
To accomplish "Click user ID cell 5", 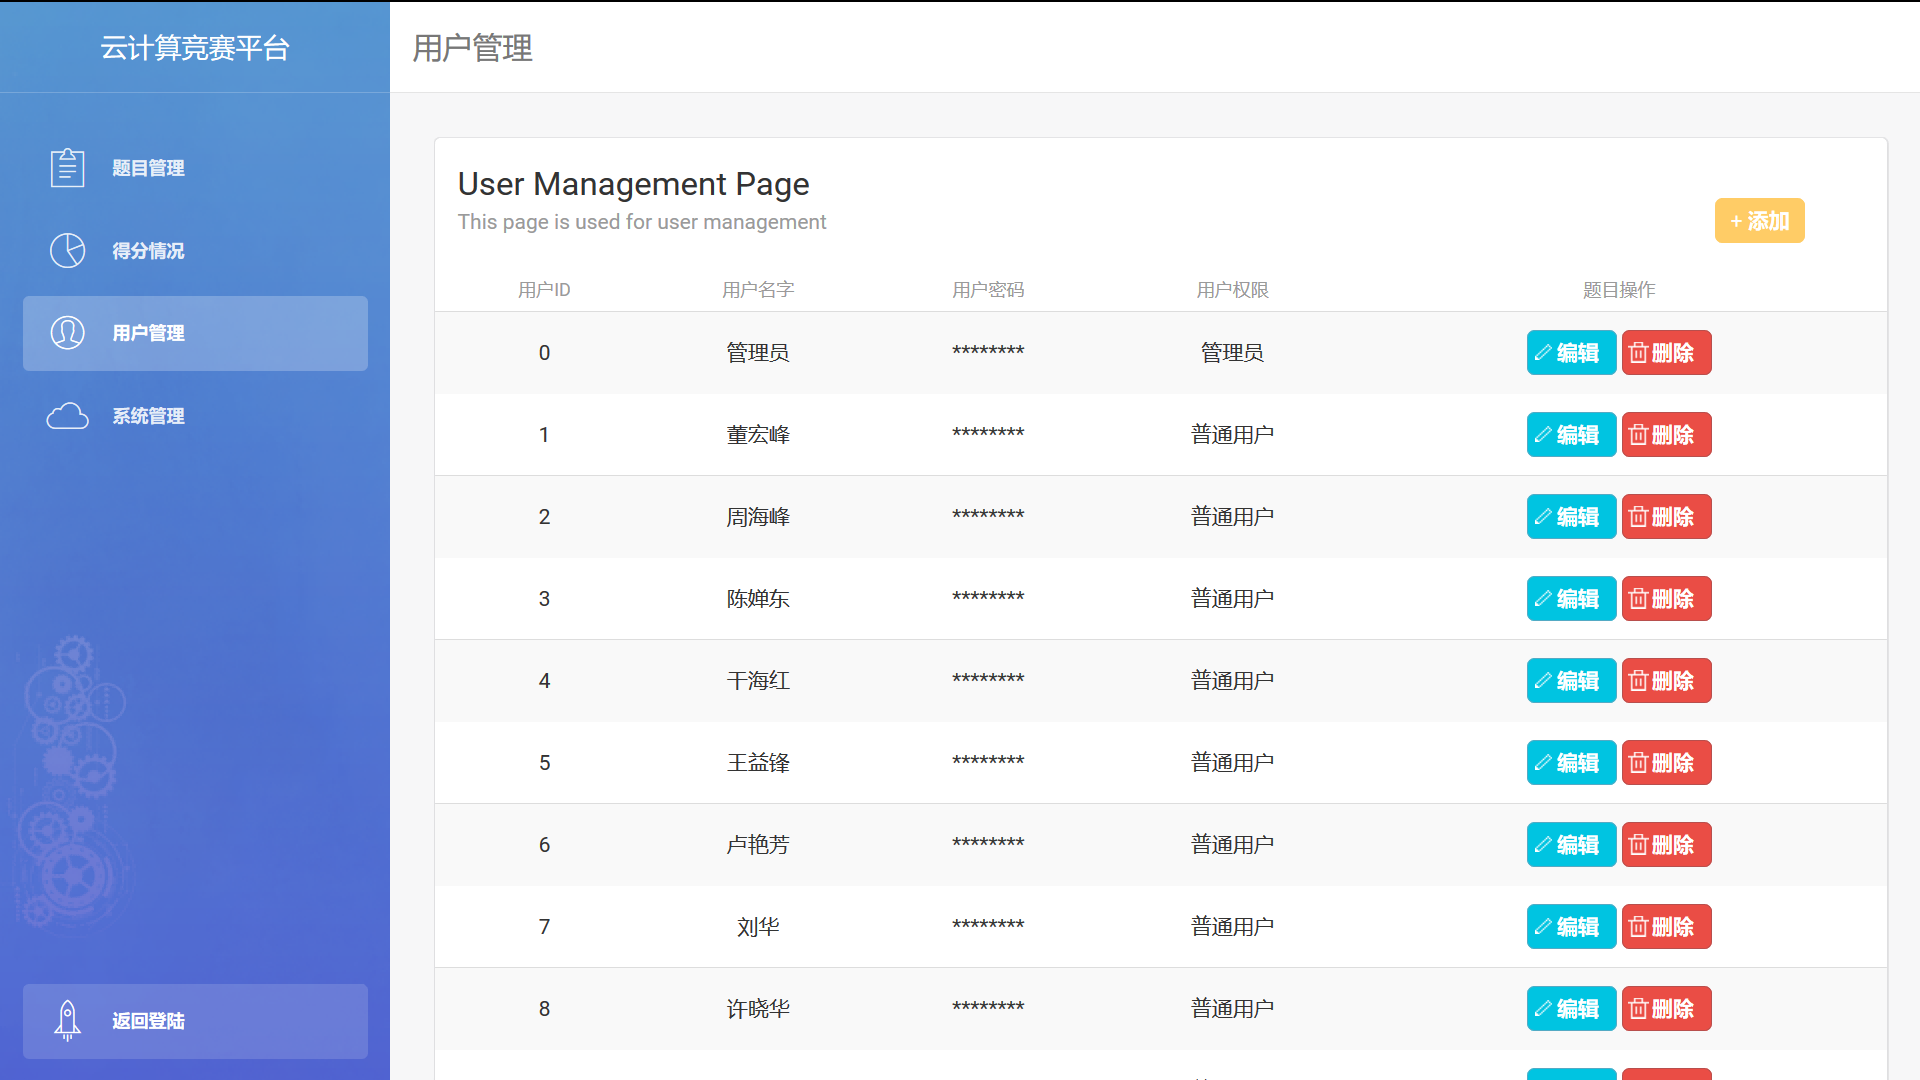I will pyautogui.click(x=544, y=763).
